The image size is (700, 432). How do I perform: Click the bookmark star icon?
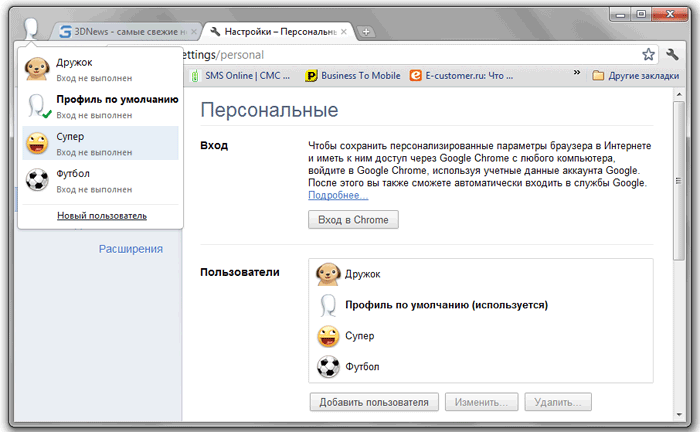pyautogui.click(x=648, y=54)
